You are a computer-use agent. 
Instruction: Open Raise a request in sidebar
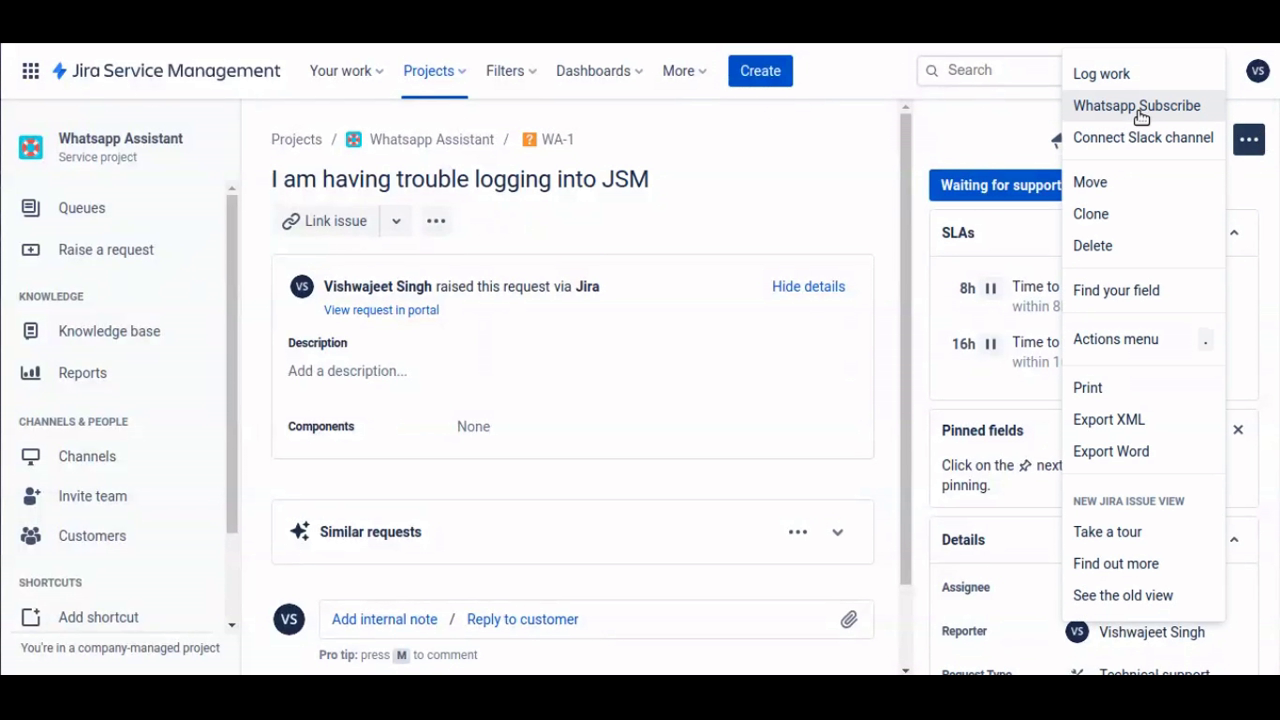tap(106, 250)
